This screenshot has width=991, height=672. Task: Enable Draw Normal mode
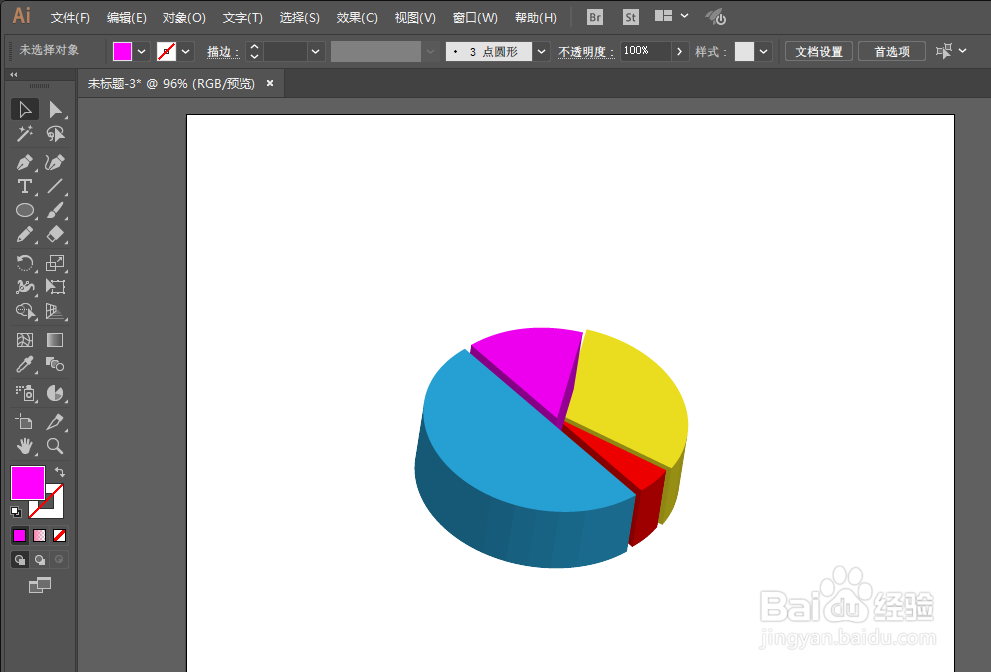(x=20, y=559)
